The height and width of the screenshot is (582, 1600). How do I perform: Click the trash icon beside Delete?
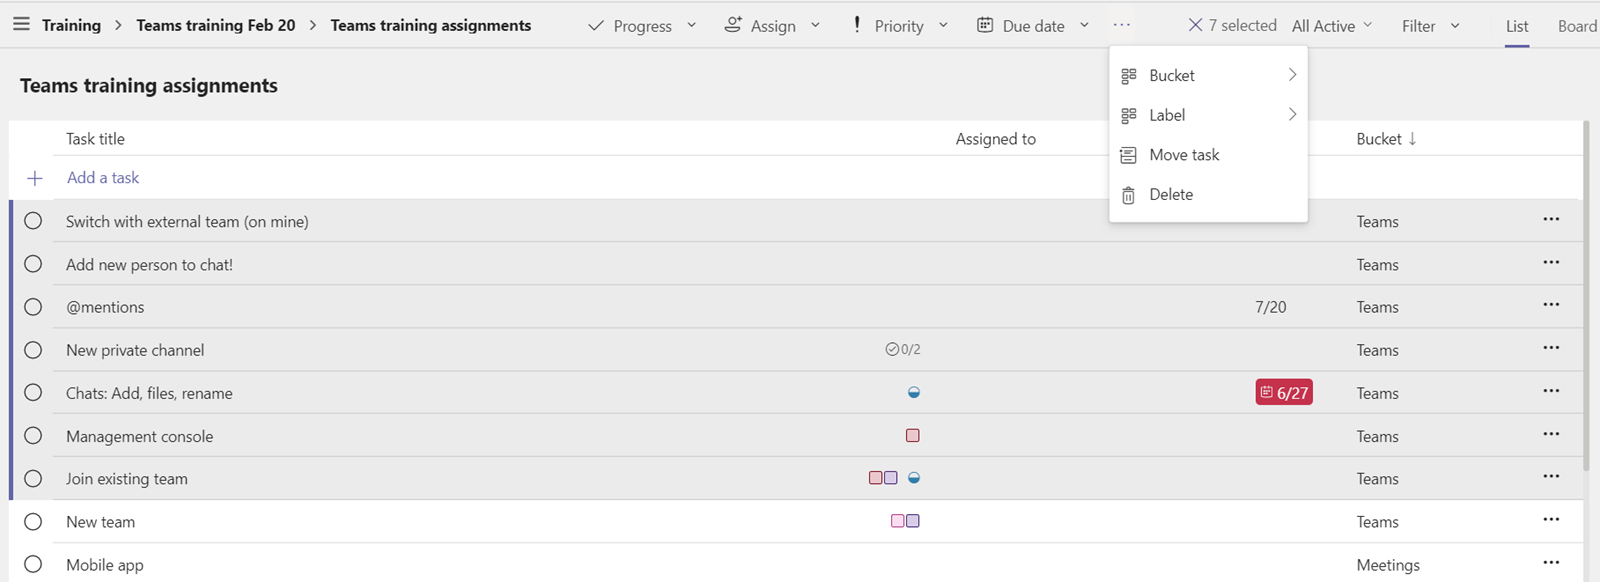1128,195
